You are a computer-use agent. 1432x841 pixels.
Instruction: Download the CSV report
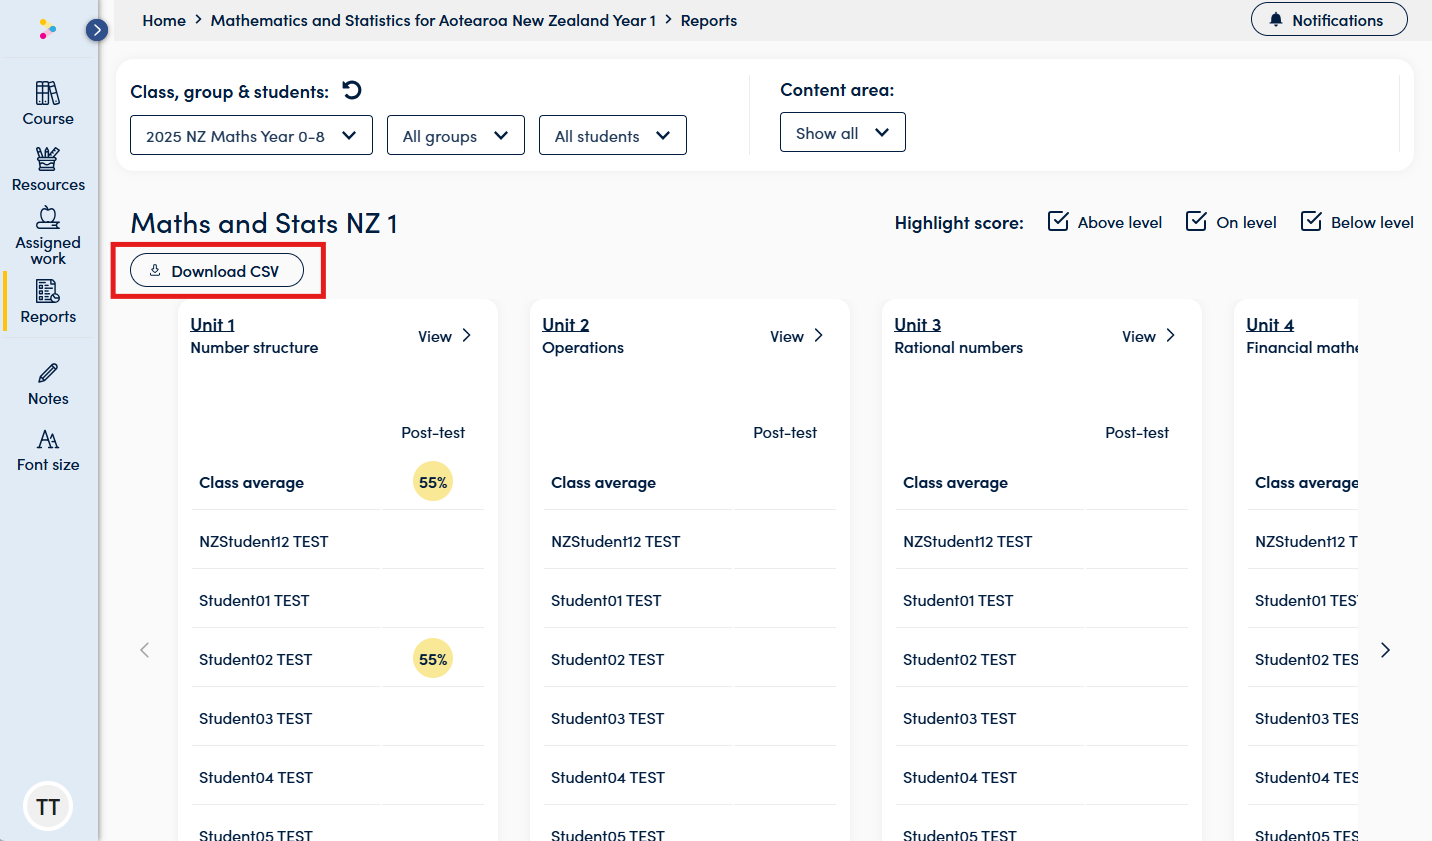[217, 271]
